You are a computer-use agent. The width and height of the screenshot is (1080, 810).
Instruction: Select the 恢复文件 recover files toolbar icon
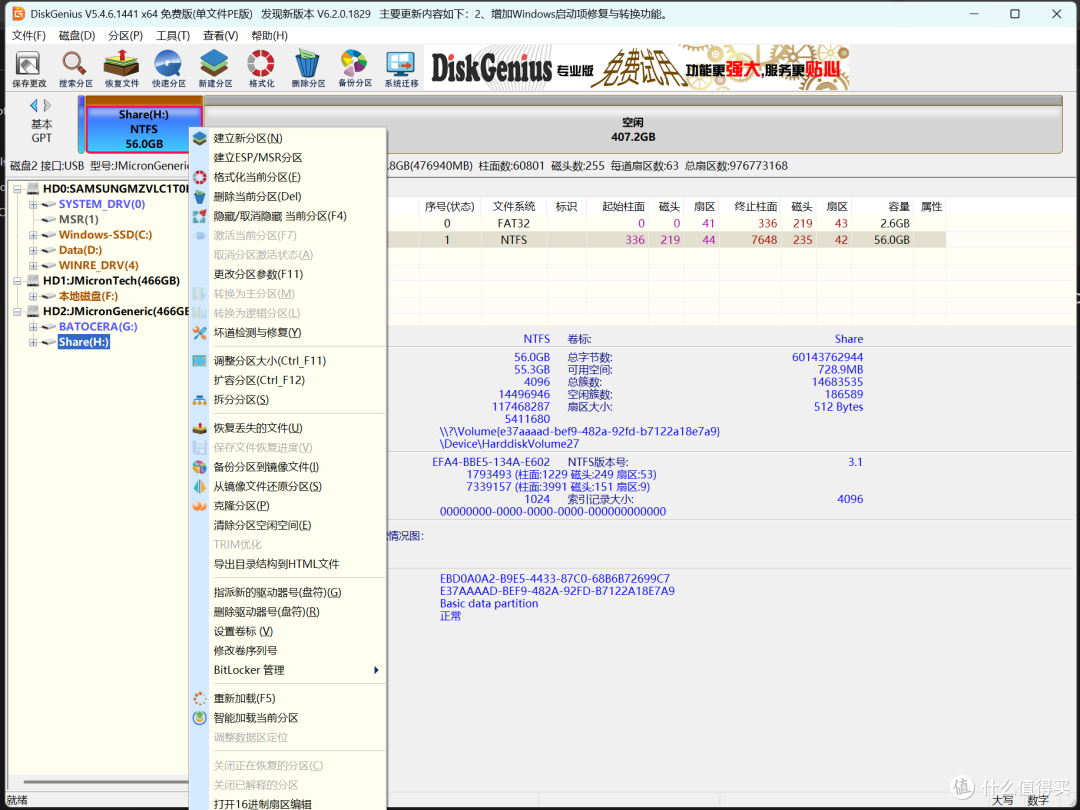pos(122,69)
